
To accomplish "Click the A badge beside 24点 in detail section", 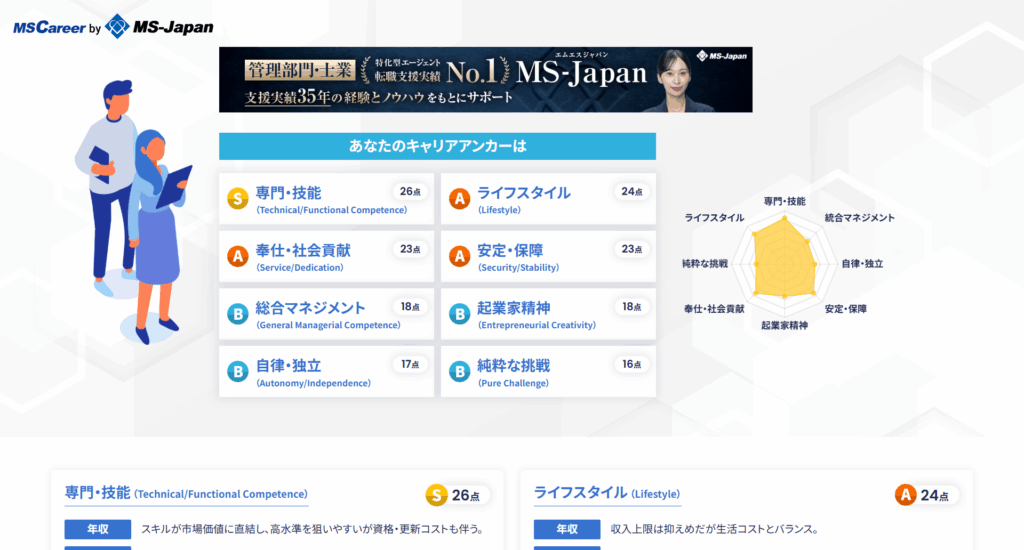I will tap(905, 495).
